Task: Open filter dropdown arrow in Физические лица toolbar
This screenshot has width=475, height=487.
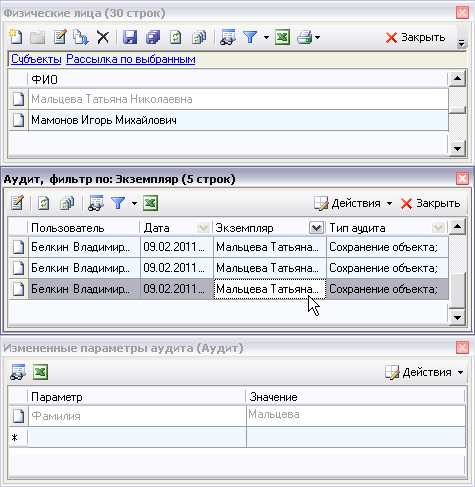Action: [x=266, y=37]
